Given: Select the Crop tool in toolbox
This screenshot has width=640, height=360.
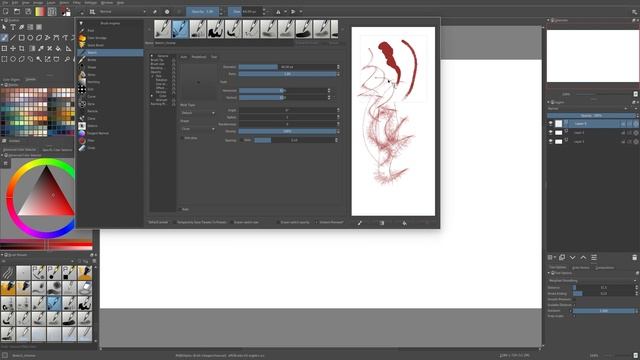Looking at the screenshot, I should pyautogui.click(x=22, y=49).
